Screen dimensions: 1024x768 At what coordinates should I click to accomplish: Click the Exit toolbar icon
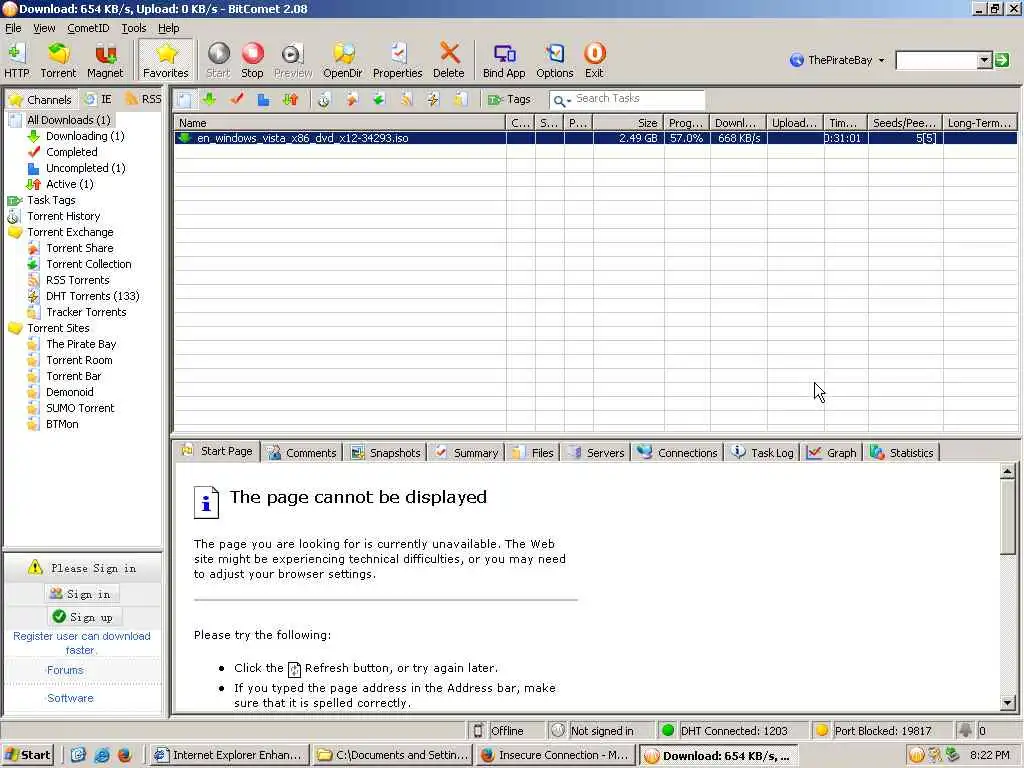coord(594,60)
